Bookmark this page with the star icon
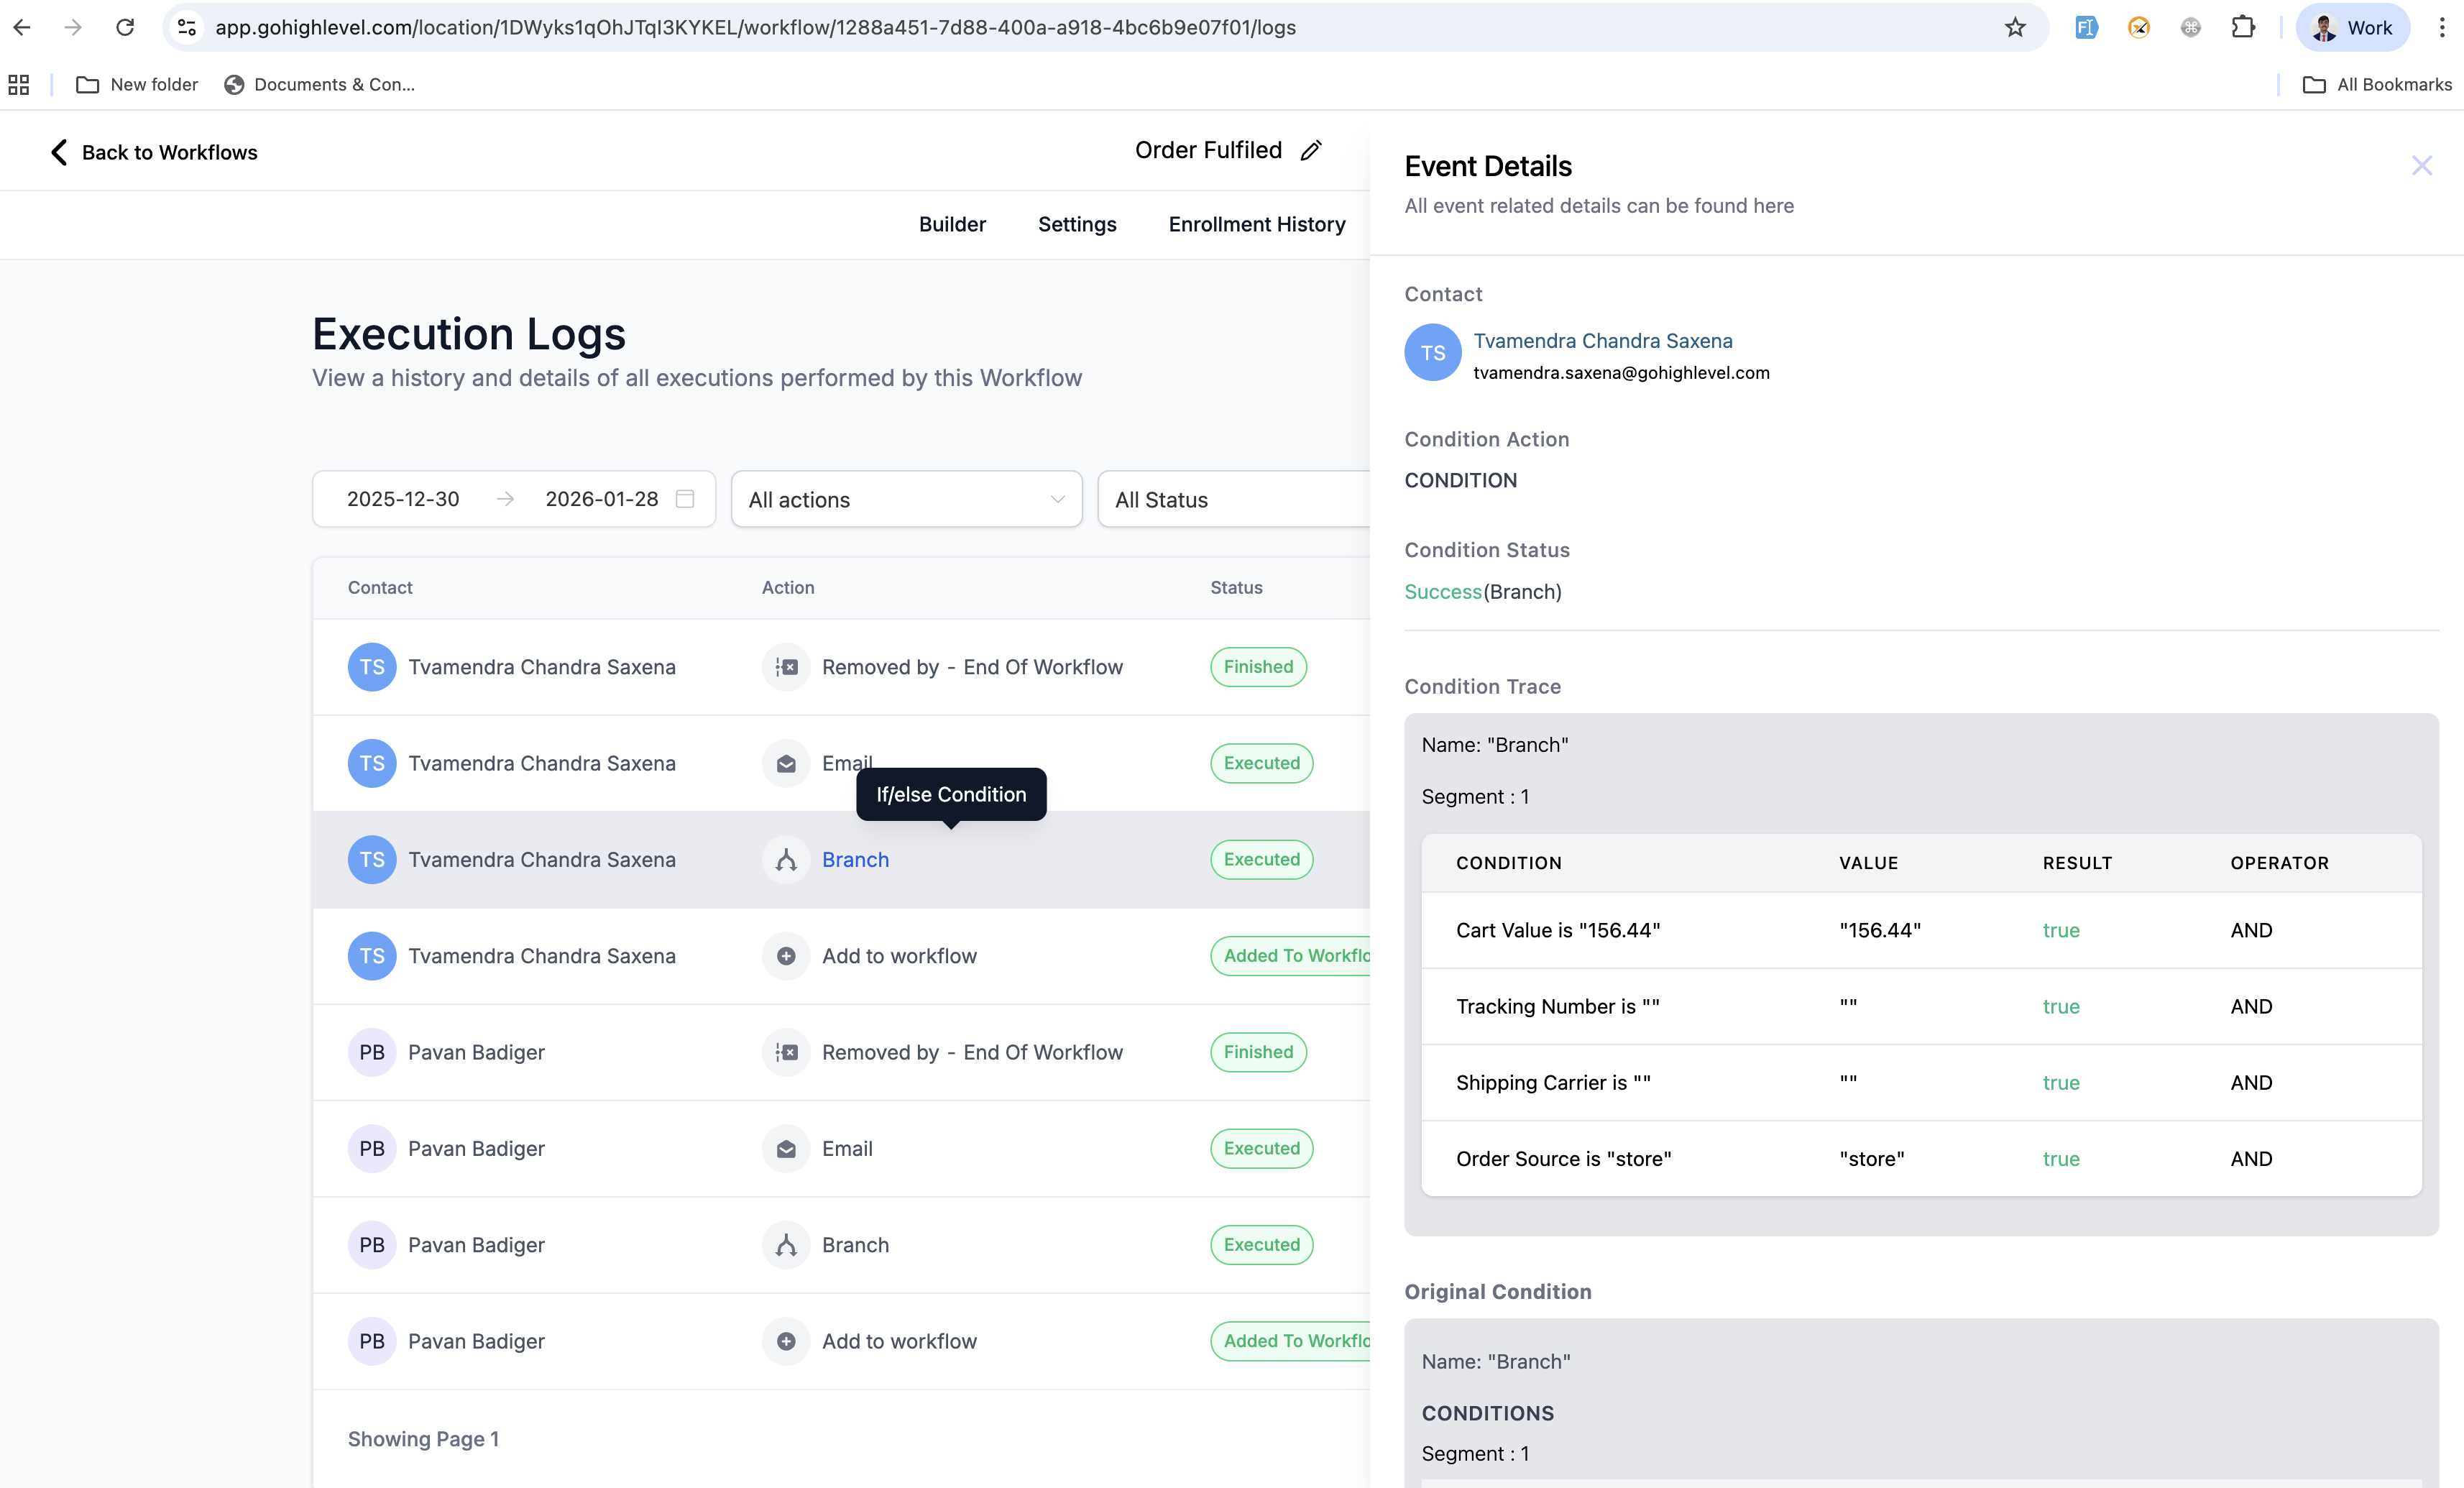Screen dimensions: 2464x1488 point(2015,28)
